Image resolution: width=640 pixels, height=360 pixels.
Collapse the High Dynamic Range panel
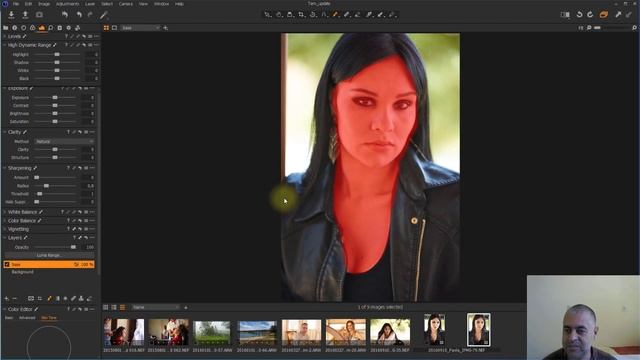4,45
